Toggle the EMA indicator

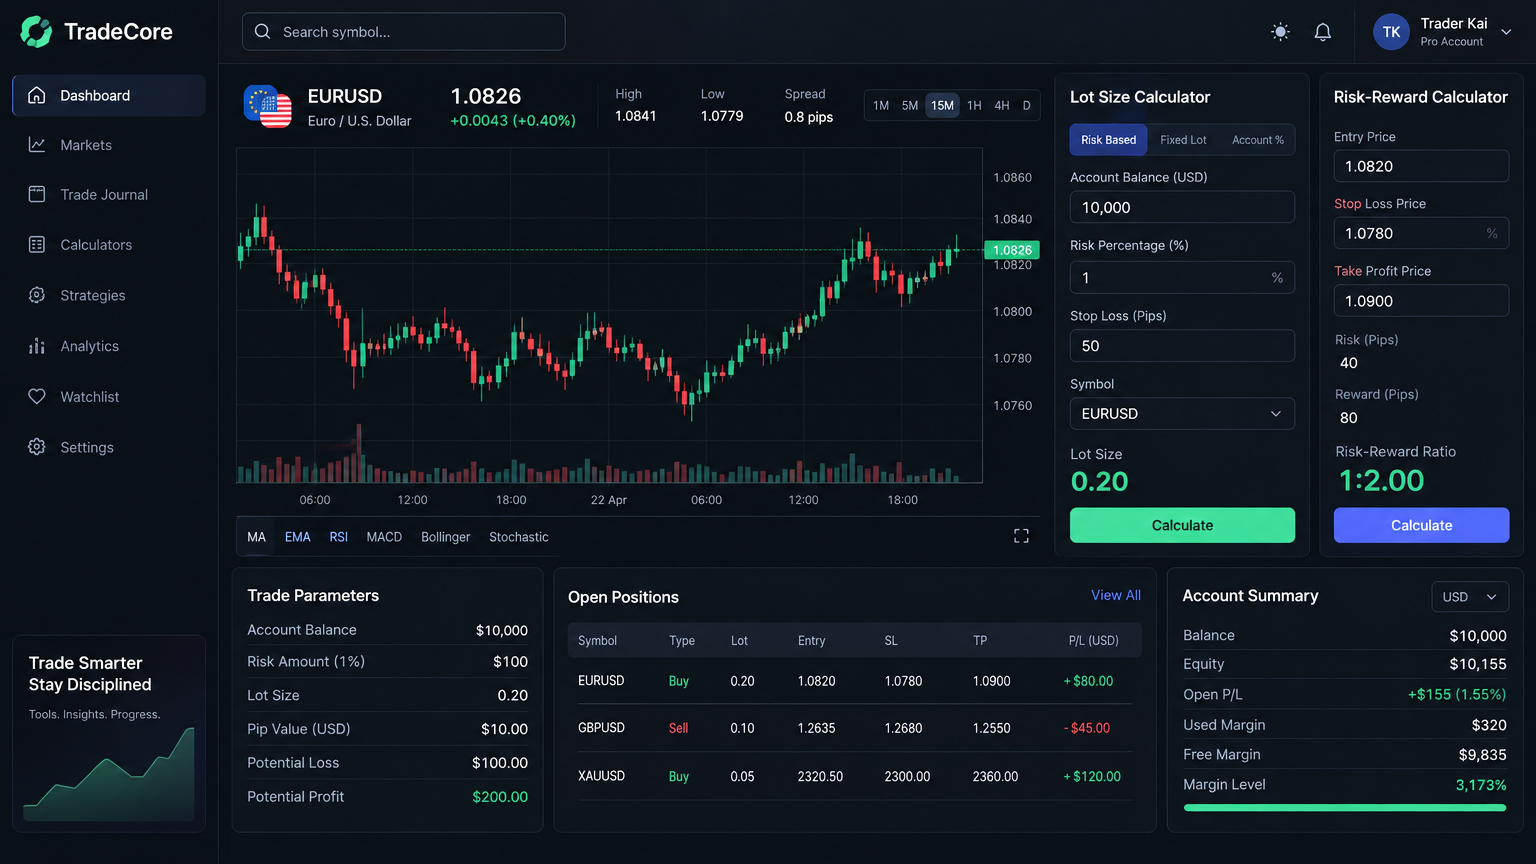coord(298,537)
